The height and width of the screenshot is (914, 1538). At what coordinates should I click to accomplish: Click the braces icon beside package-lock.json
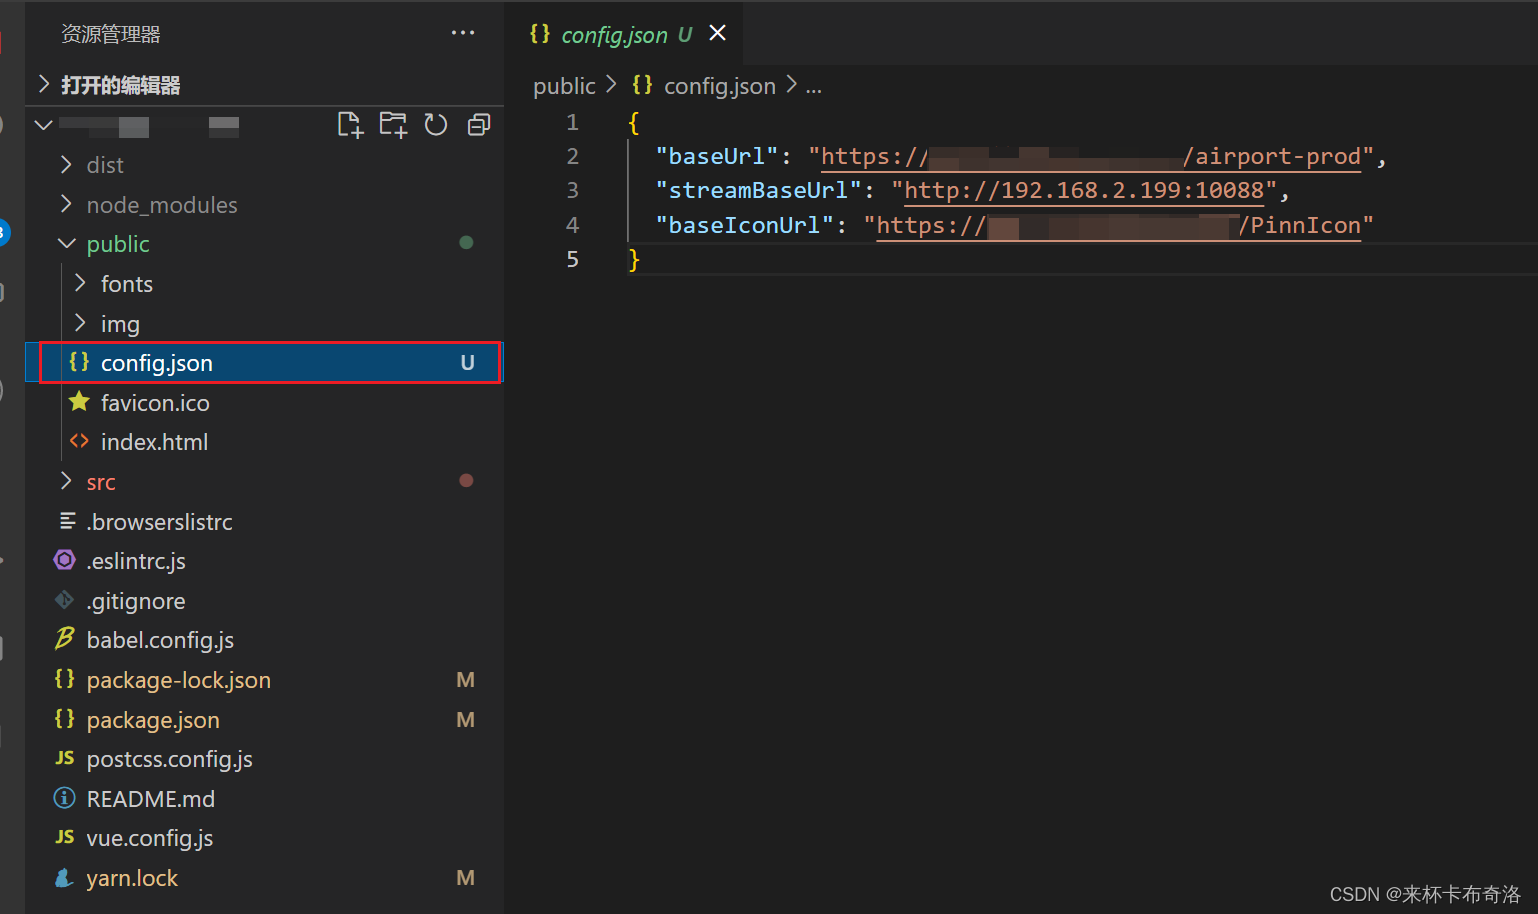(65, 678)
